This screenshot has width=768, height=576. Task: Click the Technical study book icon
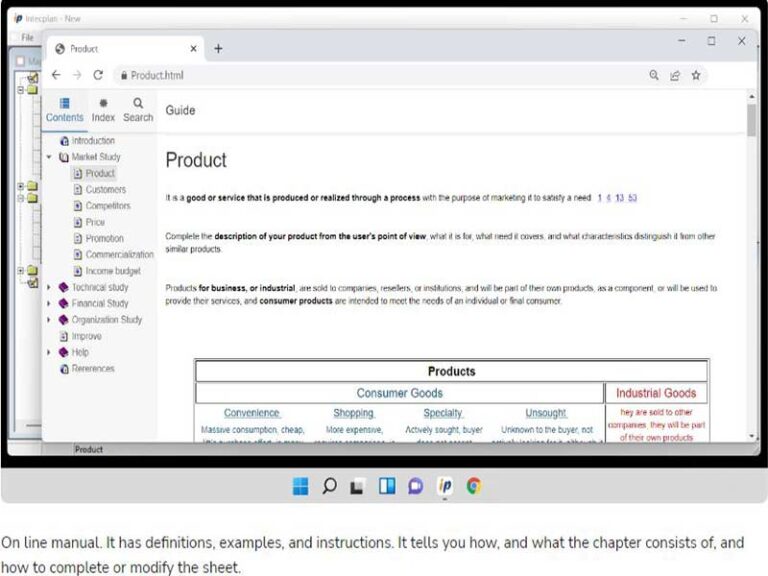63,288
